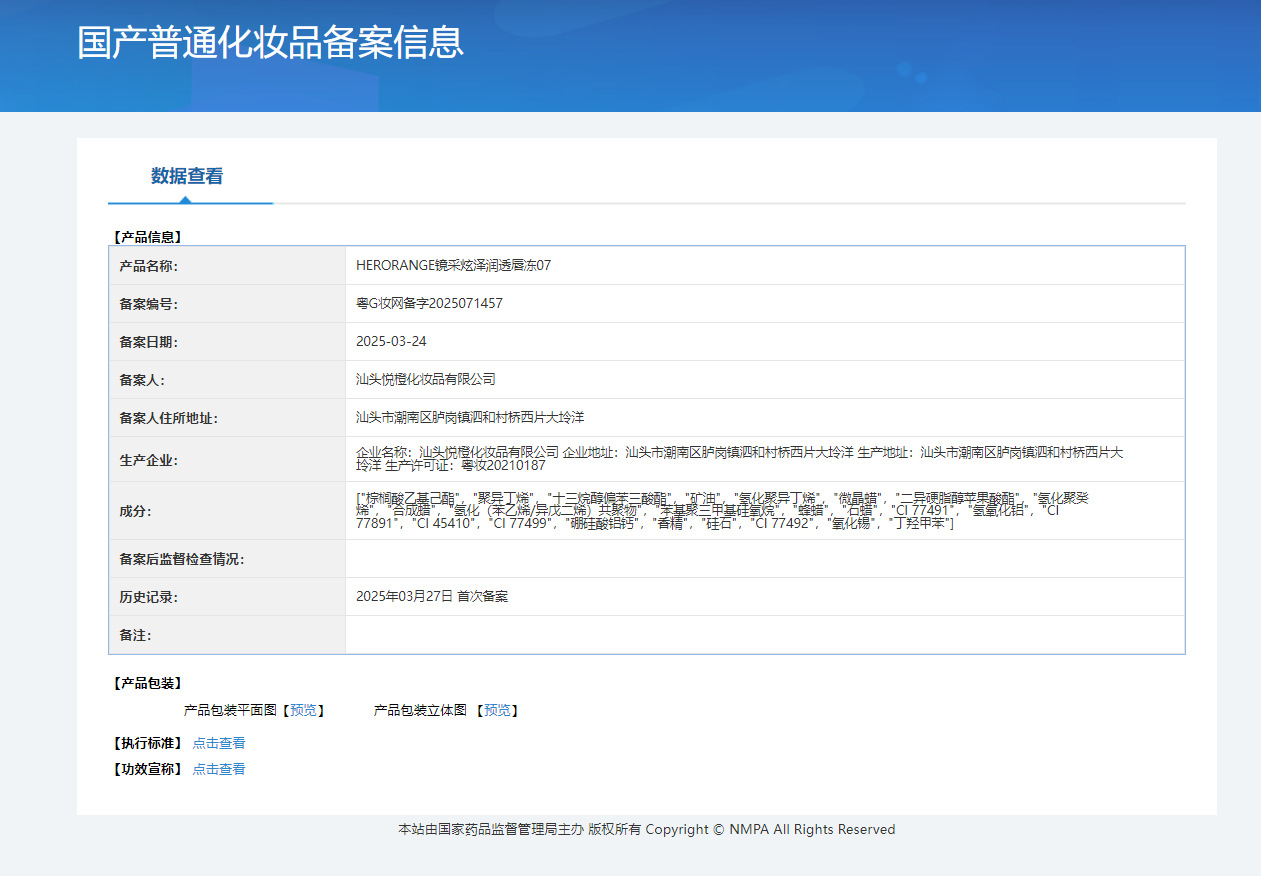Select product name HERORANGE镜采炫泽润透唇冻07
The height and width of the screenshot is (876, 1261).
tap(453, 266)
